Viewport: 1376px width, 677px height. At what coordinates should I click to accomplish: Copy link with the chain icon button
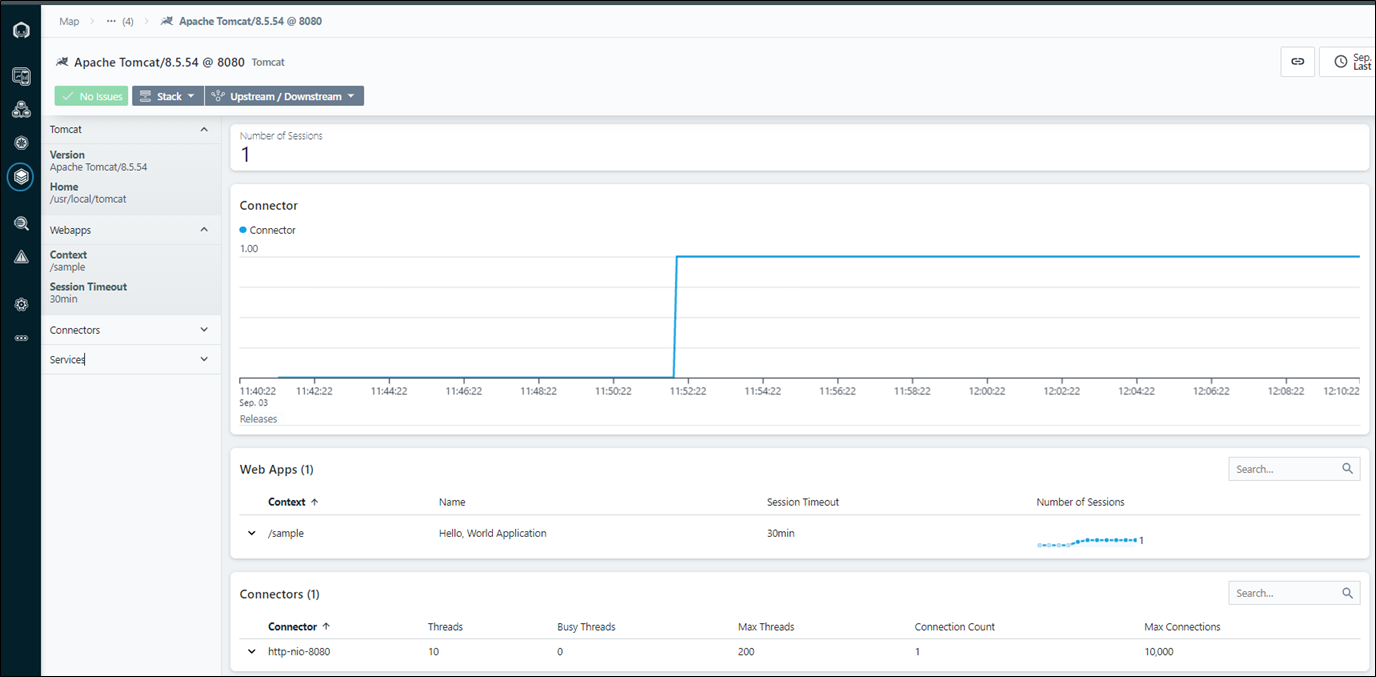pos(1297,61)
